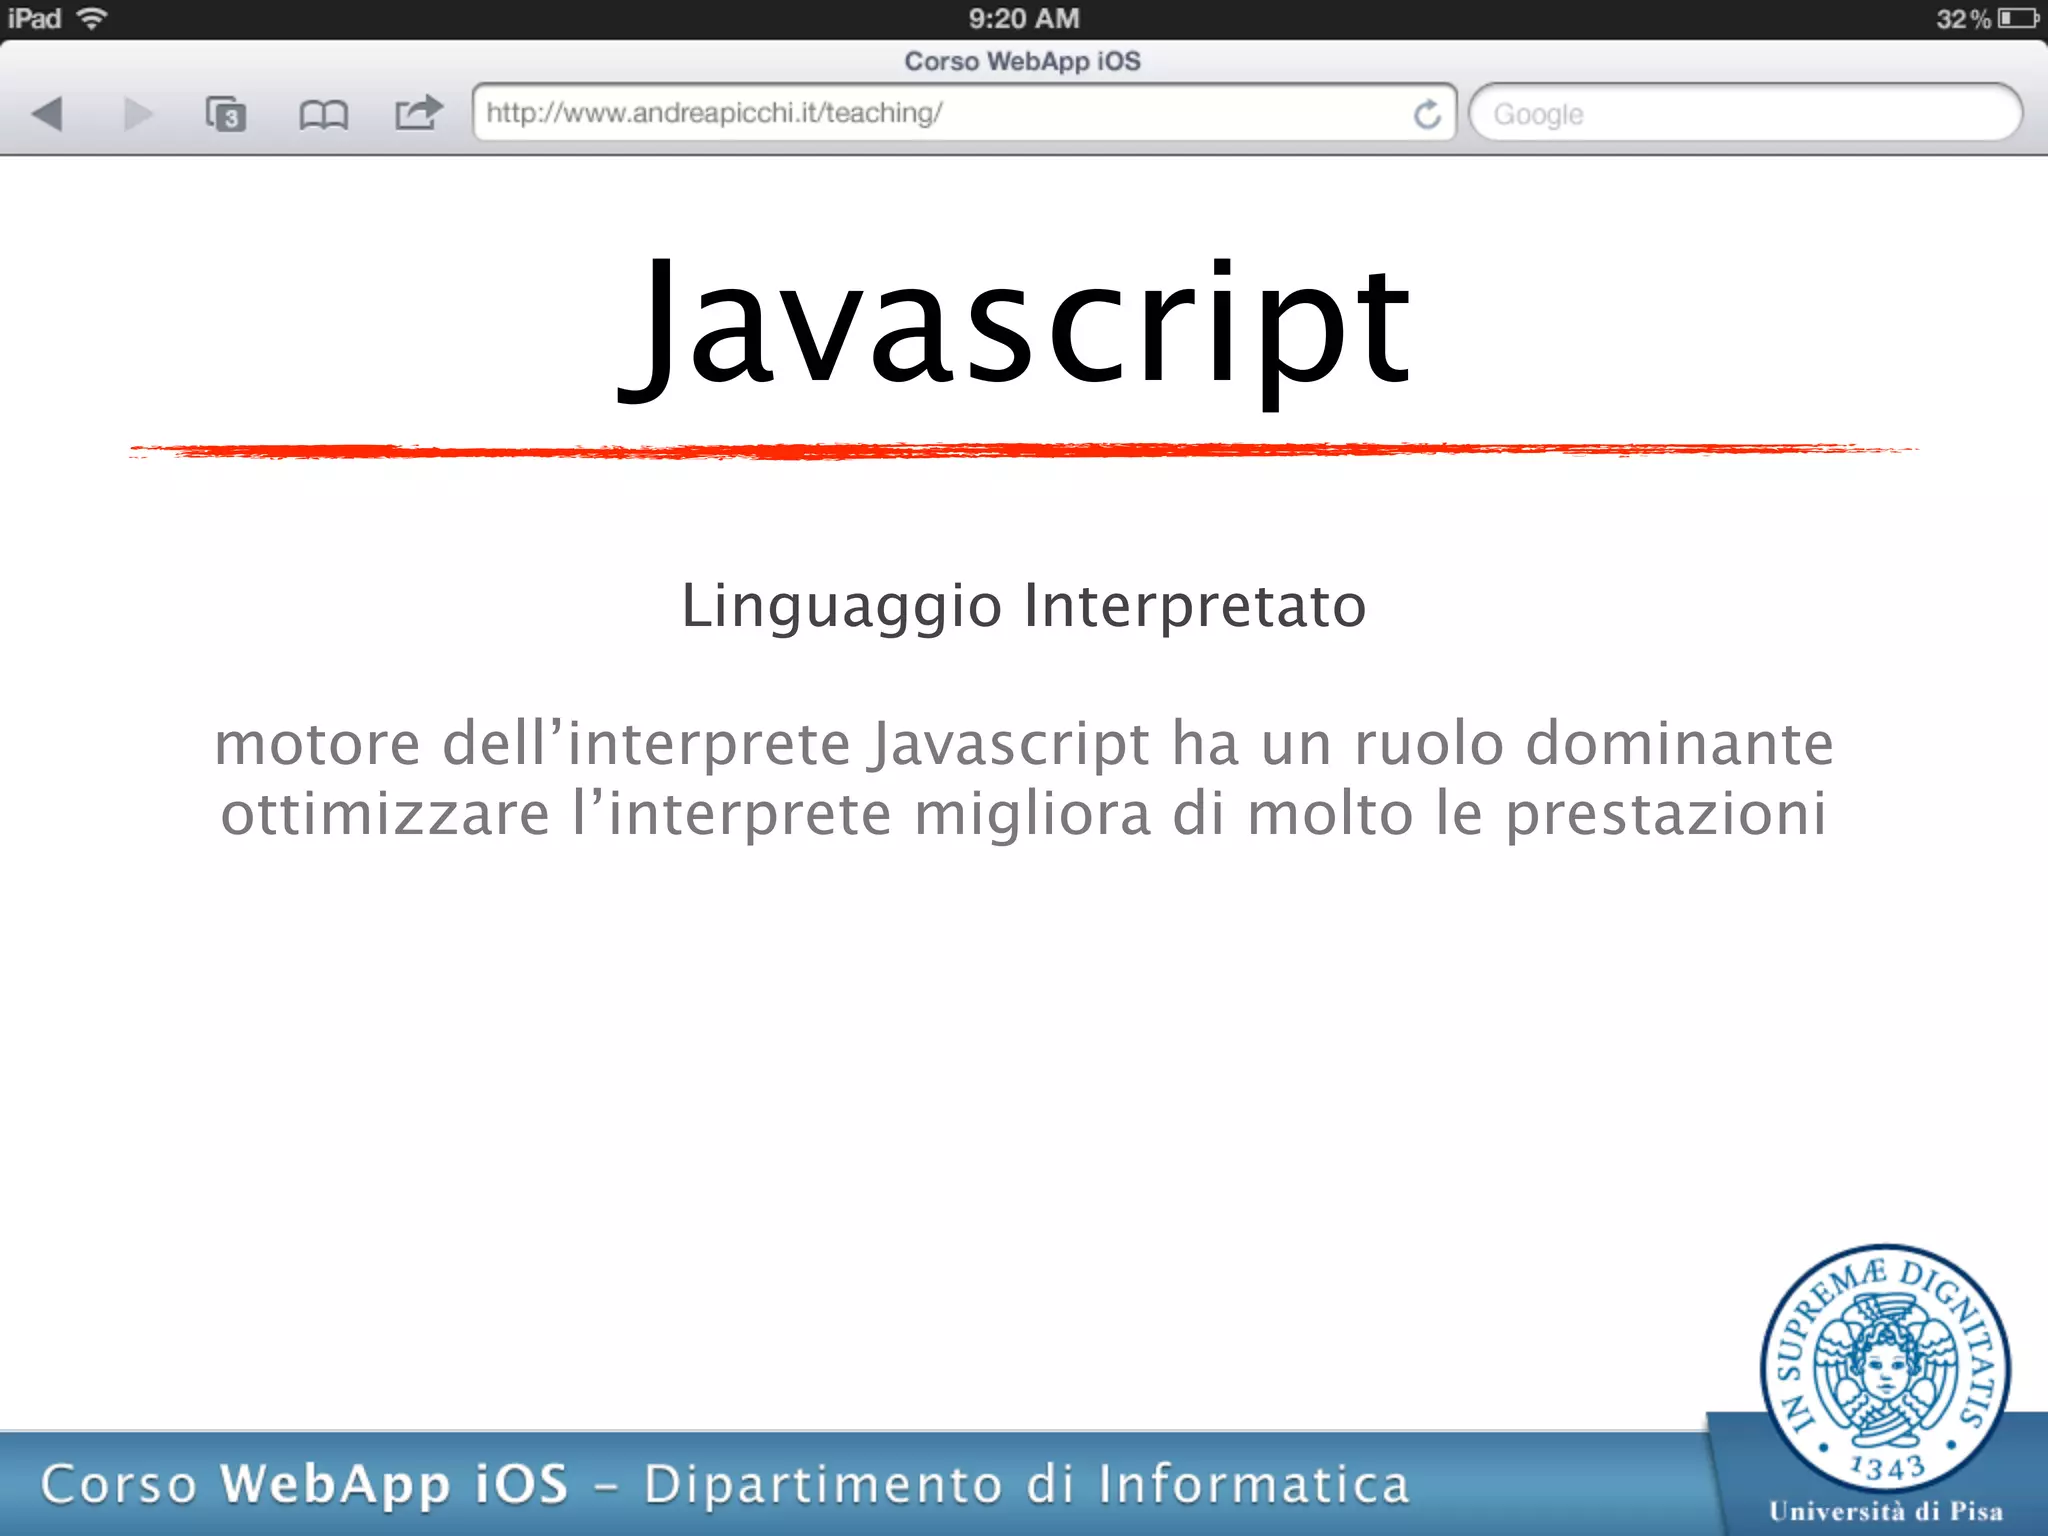Focus the Google search field
Screen dimensions: 2048x1536
tap(1745, 113)
